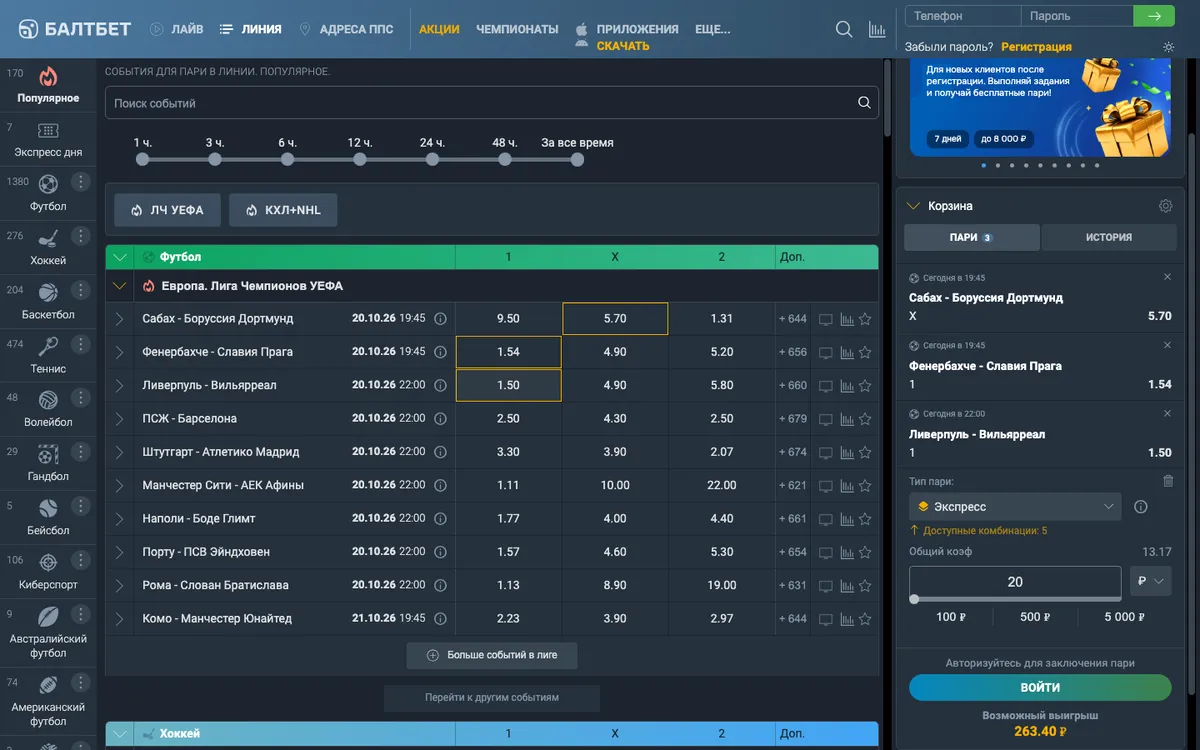Open the statistics bar-chart icon in the header
The image size is (1200, 750).
(x=877, y=29)
